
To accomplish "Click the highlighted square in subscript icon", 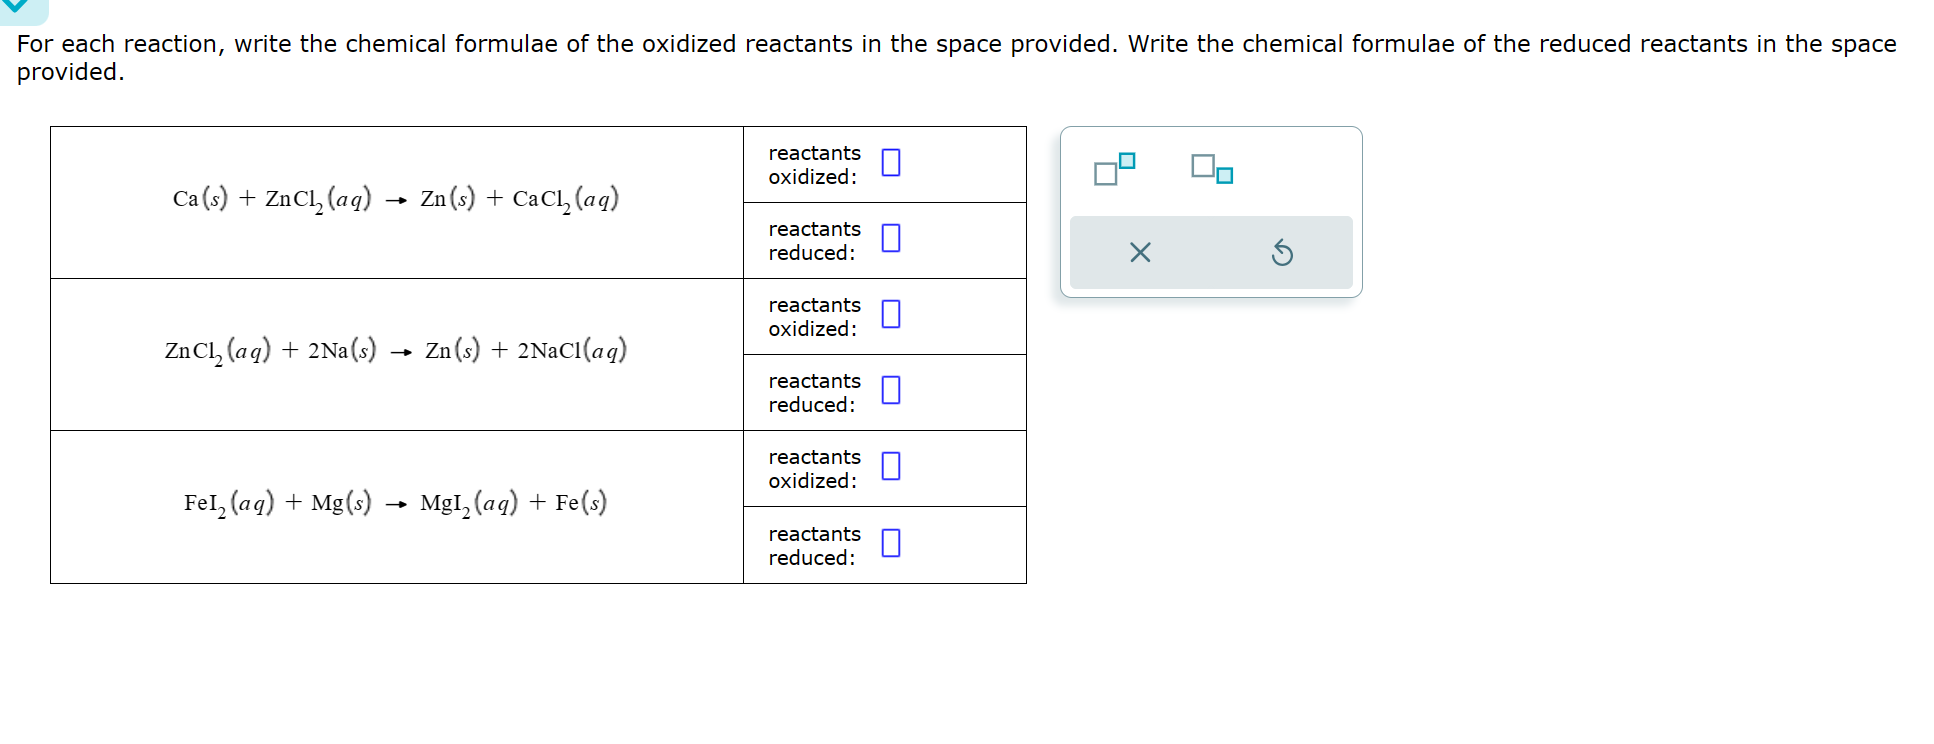I will tap(1222, 176).
